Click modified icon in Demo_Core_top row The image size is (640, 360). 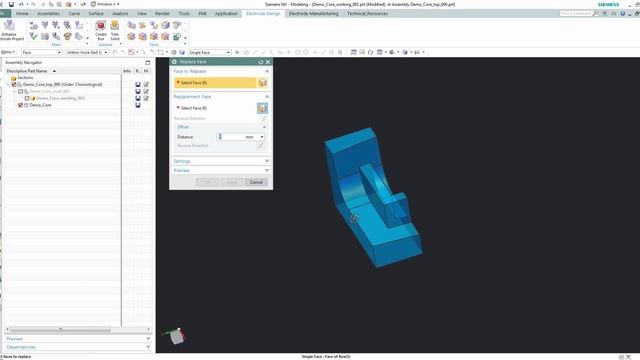146,84
